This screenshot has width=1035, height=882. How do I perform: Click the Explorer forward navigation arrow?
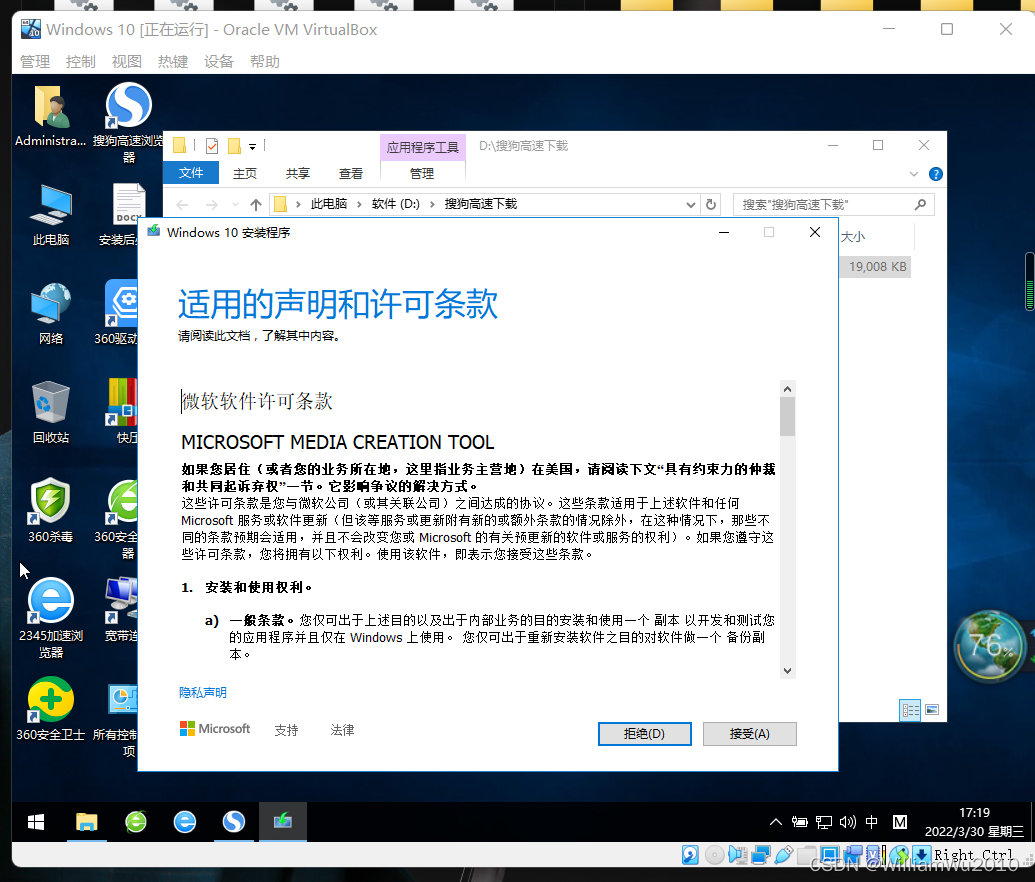(x=211, y=205)
